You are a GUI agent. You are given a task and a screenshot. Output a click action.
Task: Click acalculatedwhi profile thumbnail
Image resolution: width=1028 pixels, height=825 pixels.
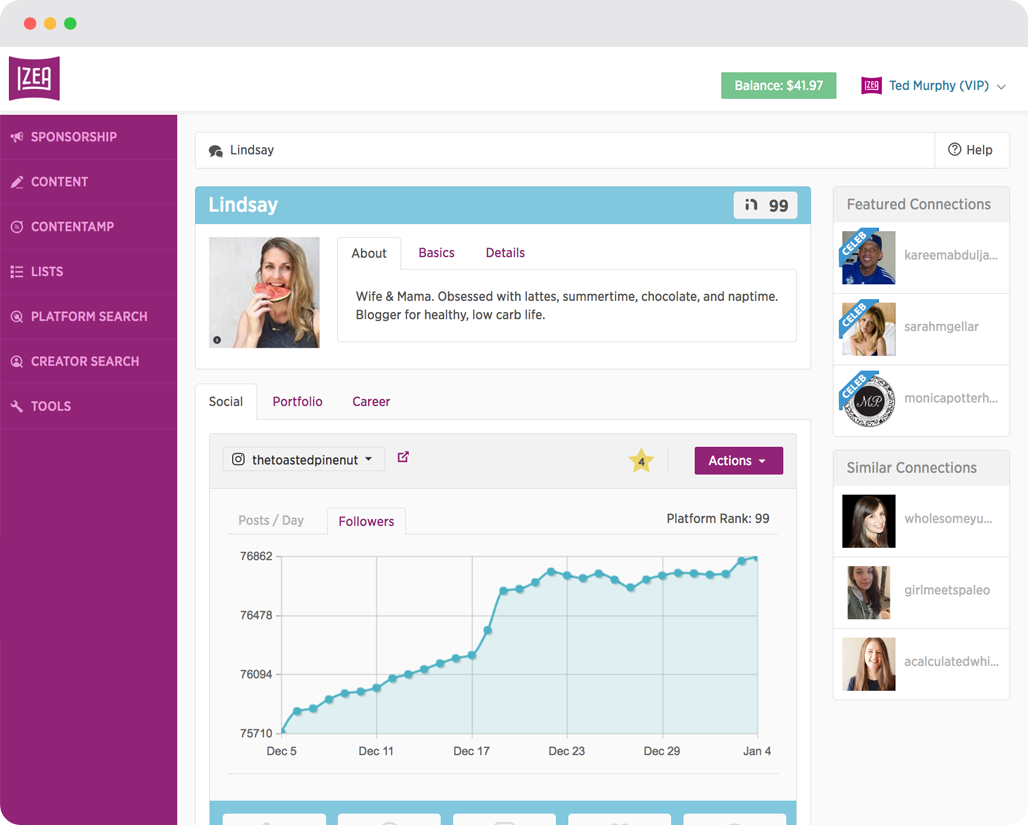coord(869,664)
